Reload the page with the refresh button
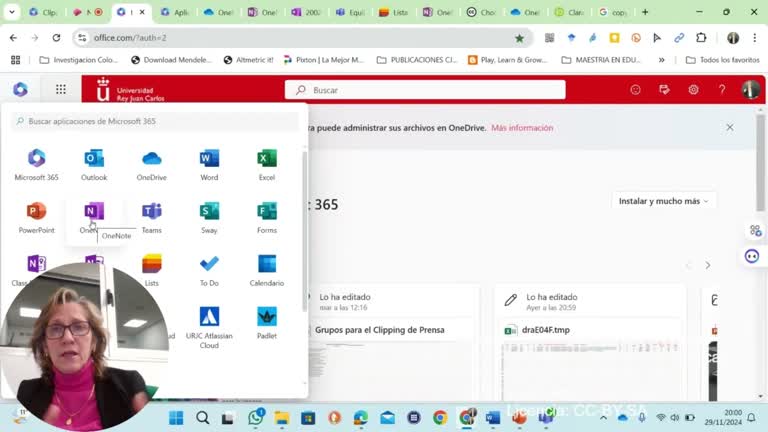Viewport: 768px width, 432px height. (x=56, y=38)
